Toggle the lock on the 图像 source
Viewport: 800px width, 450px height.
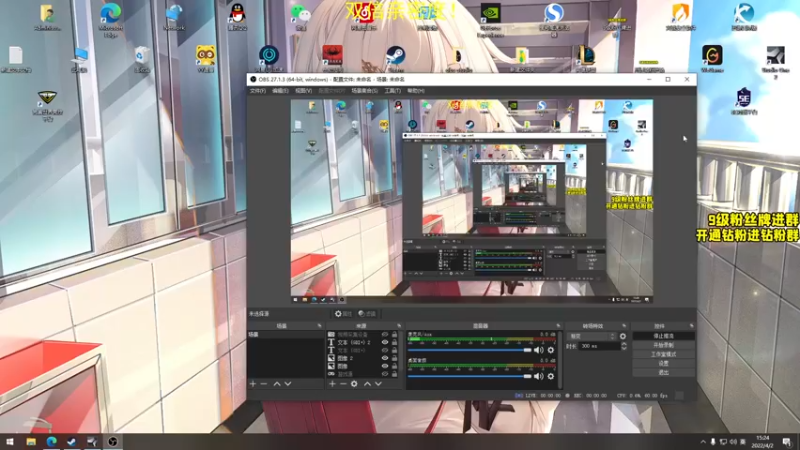point(394,366)
